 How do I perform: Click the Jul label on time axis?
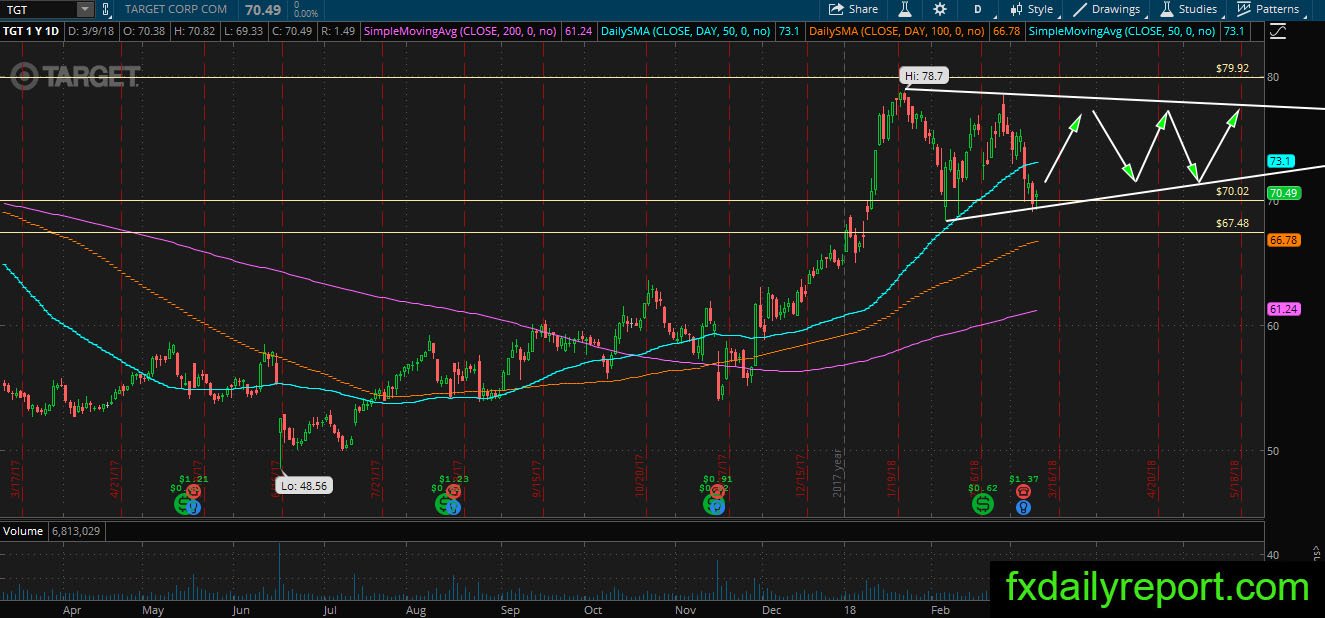[330, 608]
